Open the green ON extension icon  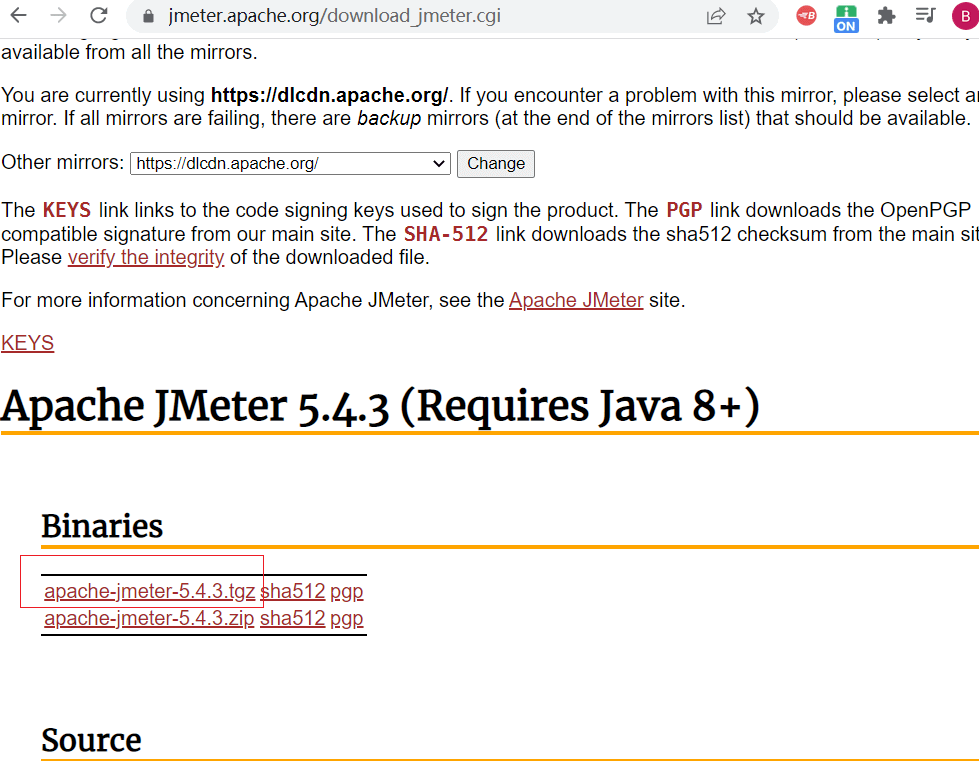click(x=845, y=19)
